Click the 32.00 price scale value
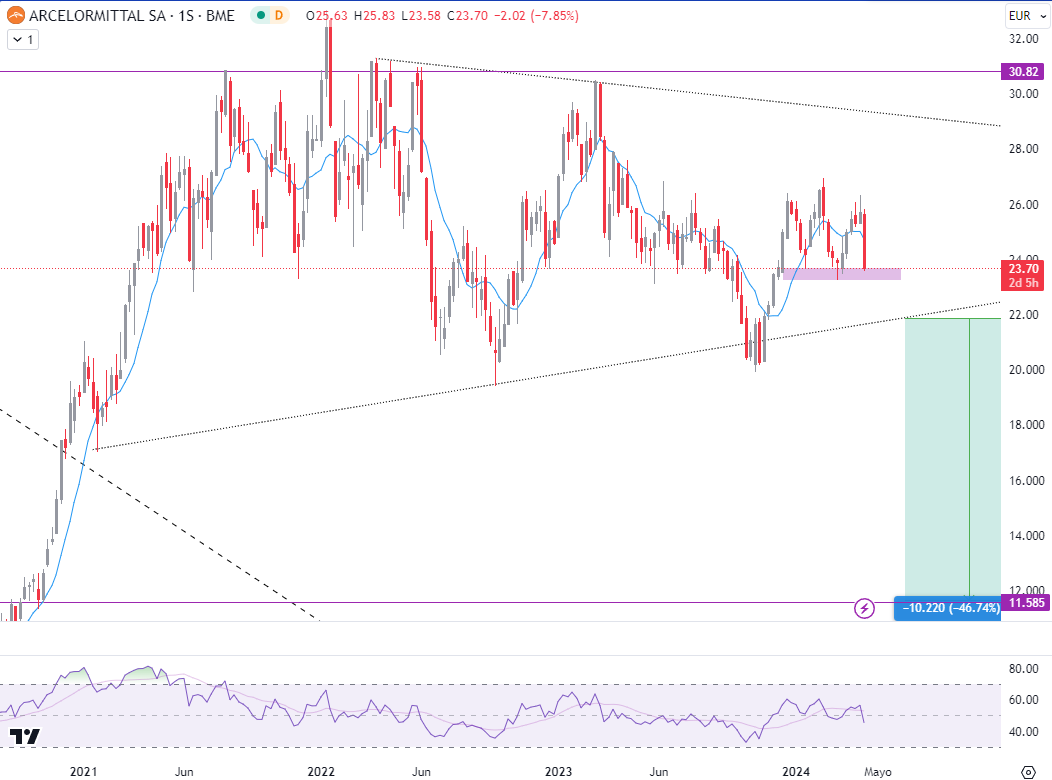Image resolution: width=1052 pixels, height=780 pixels. point(1023,39)
